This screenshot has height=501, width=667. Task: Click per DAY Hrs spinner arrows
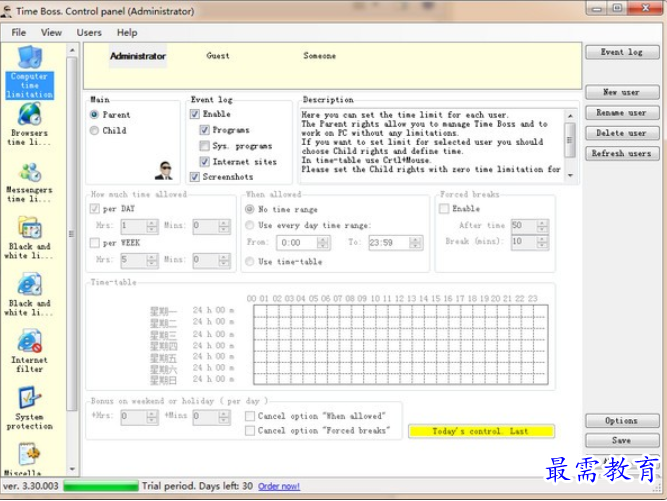pos(152,226)
